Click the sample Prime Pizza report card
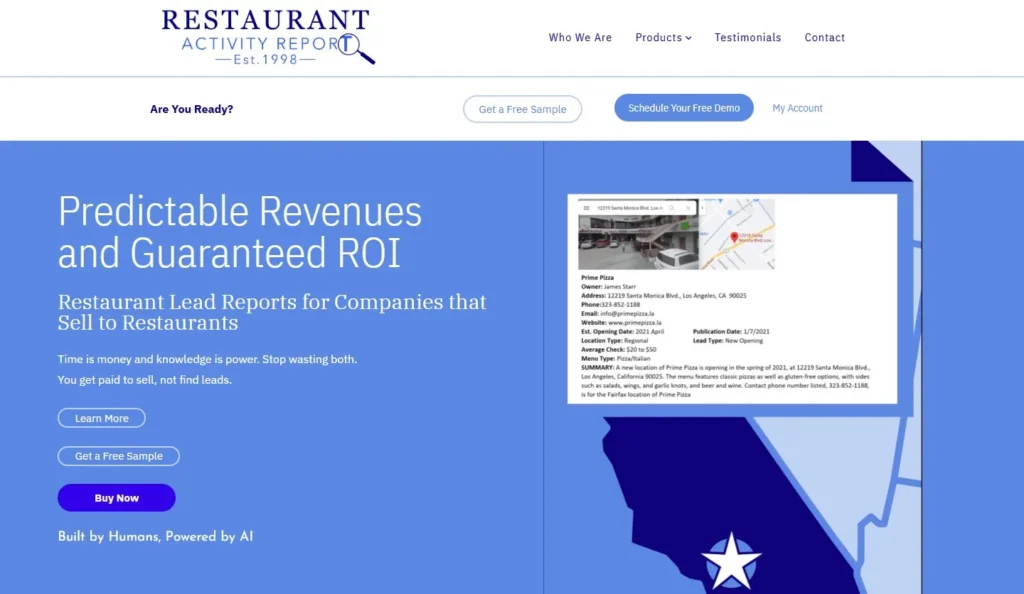This screenshot has width=1024, height=594. [x=732, y=299]
